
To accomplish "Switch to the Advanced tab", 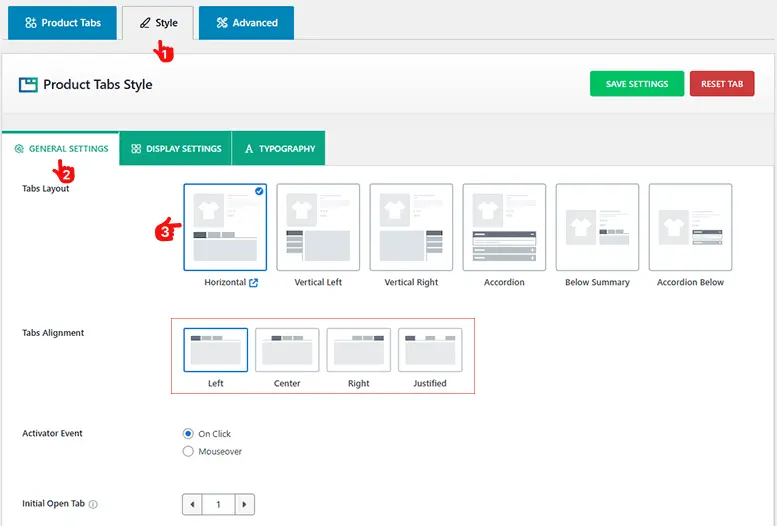I will point(246,23).
